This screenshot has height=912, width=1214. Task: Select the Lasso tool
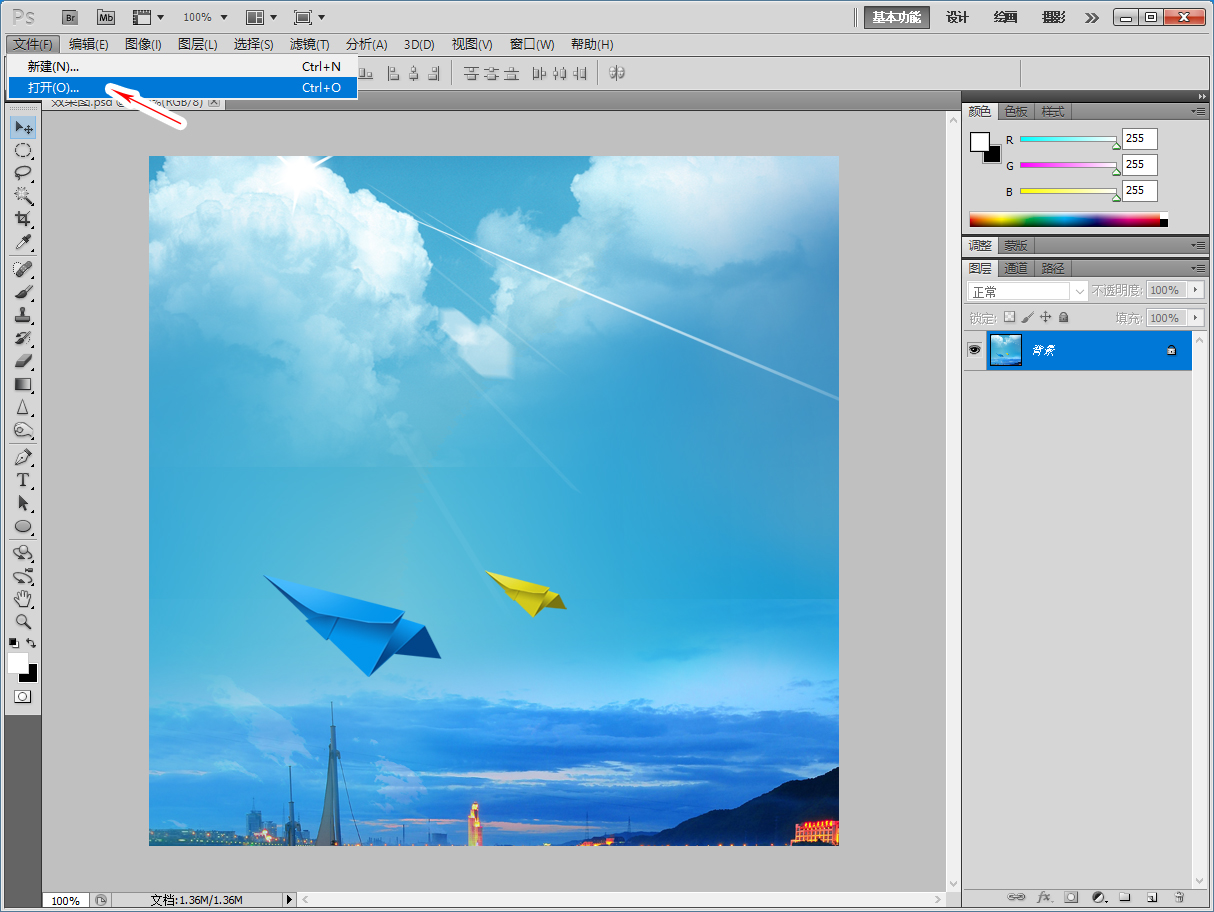click(23, 173)
